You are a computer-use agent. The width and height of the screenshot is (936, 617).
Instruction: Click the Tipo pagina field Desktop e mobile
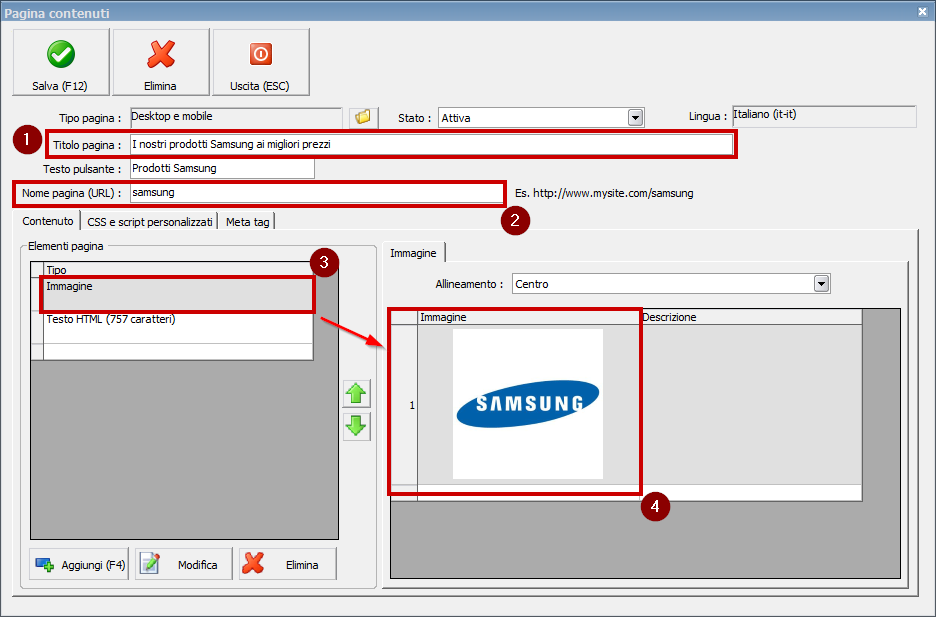236,117
